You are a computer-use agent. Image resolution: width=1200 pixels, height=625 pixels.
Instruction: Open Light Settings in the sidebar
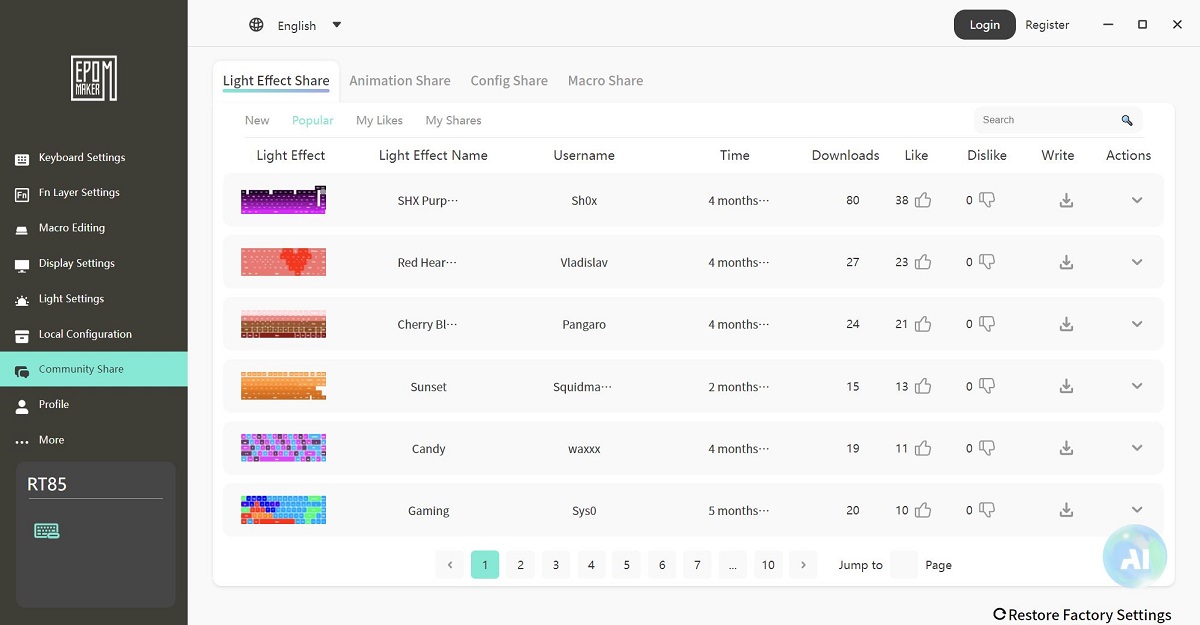71,299
